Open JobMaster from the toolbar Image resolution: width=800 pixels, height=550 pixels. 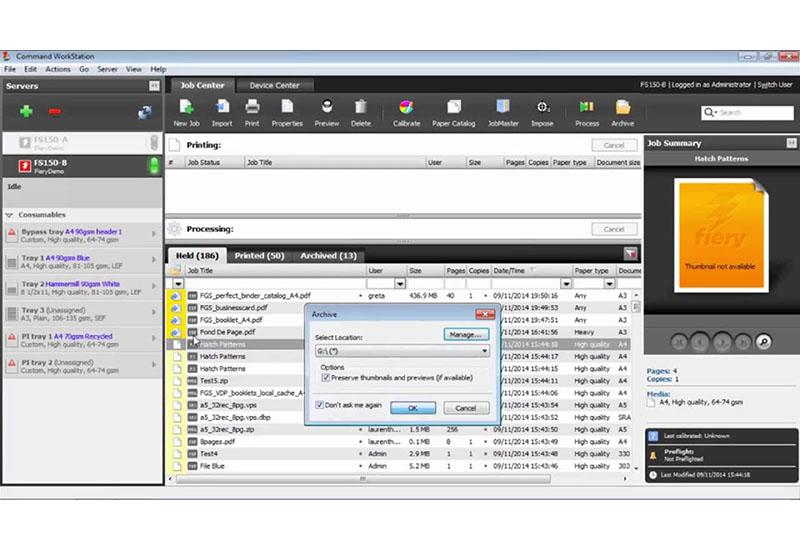[502, 108]
